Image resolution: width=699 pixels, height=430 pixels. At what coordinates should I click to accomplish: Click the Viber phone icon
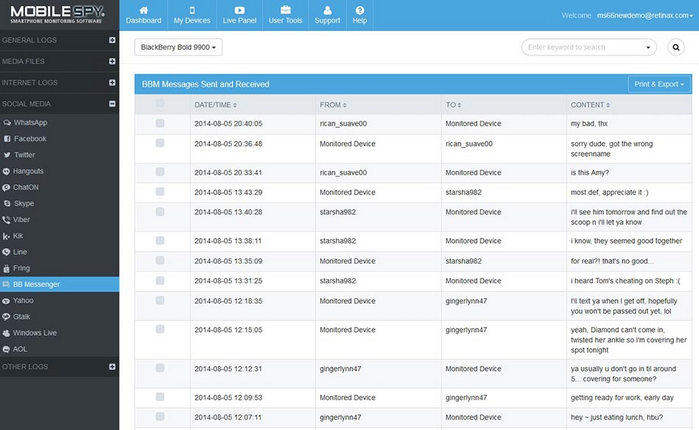point(6,220)
